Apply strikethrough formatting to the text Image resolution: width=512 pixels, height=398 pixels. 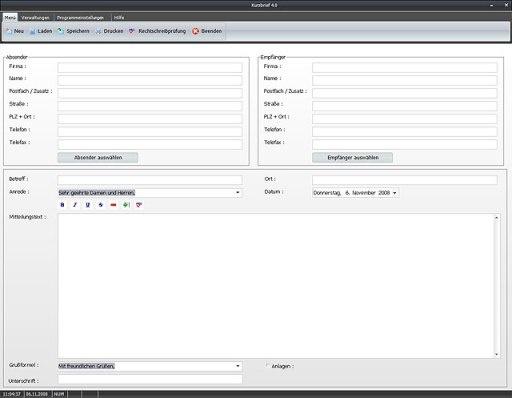click(x=101, y=205)
